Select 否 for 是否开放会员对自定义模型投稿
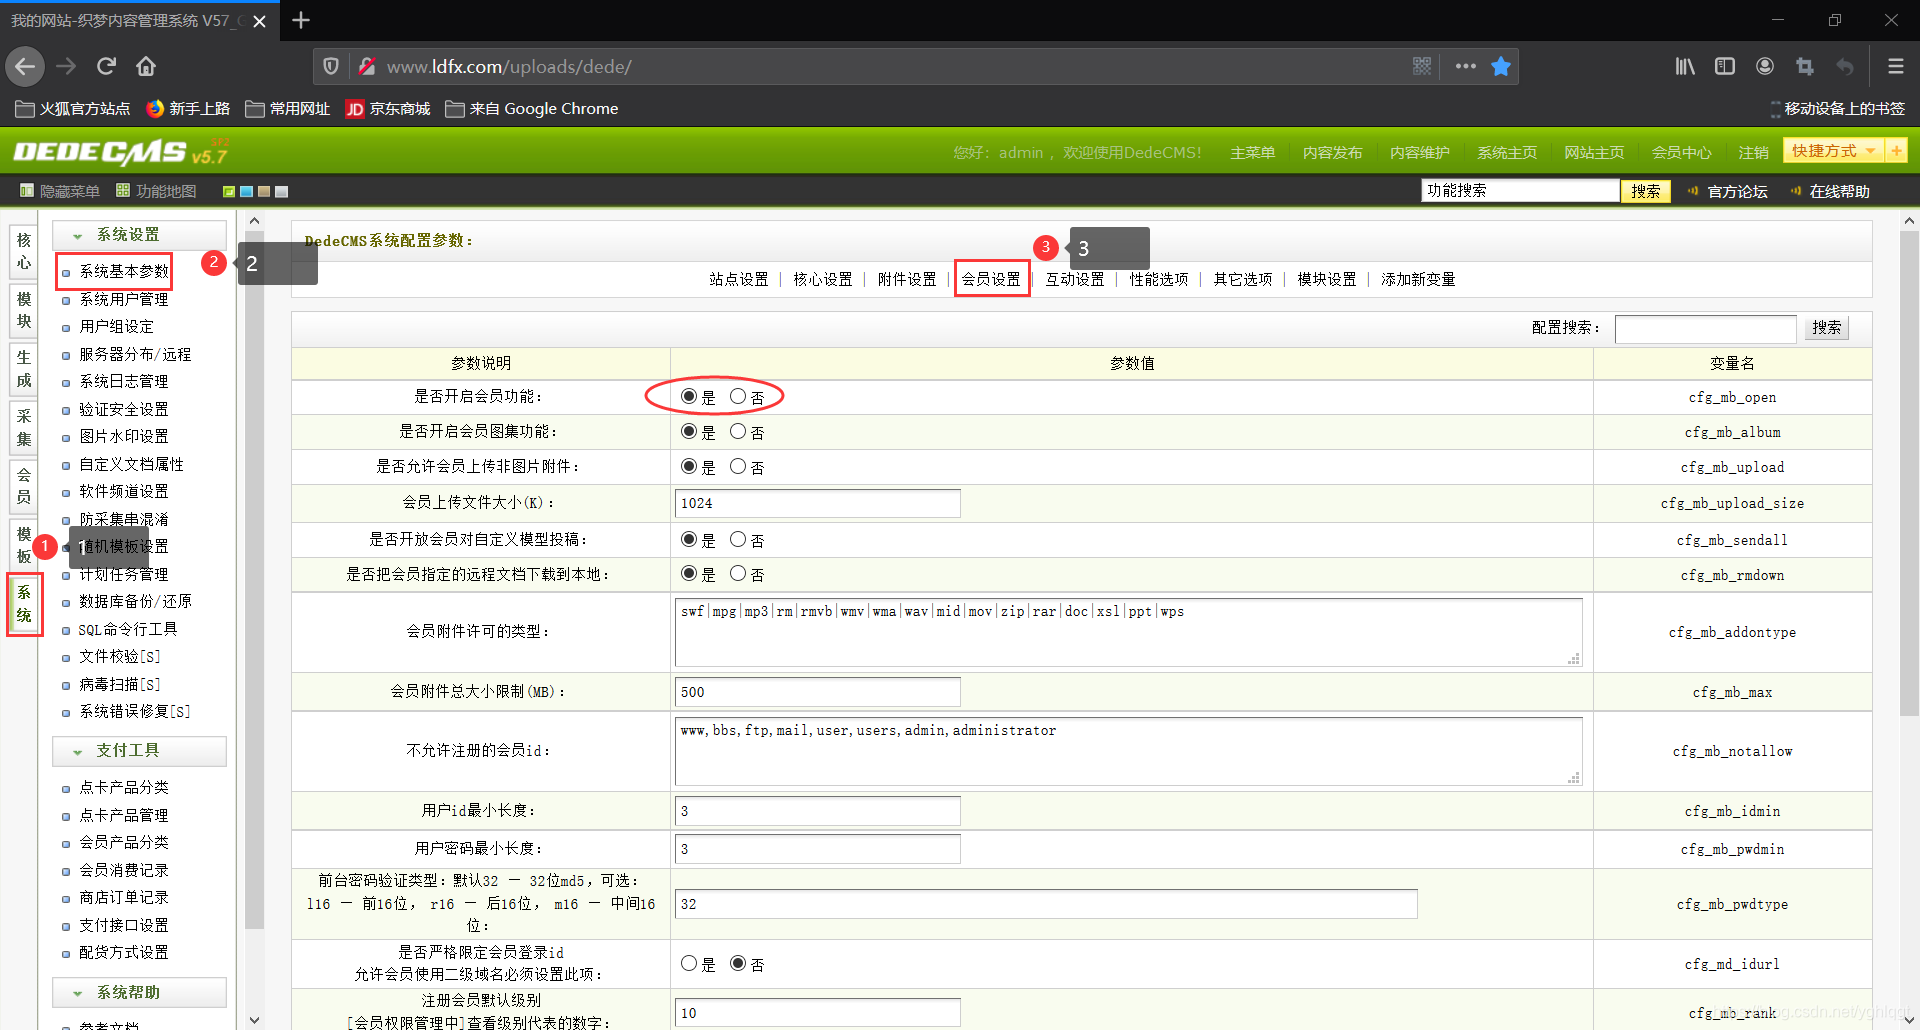The height and width of the screenshot is (1030, 1920). [738, 540]
